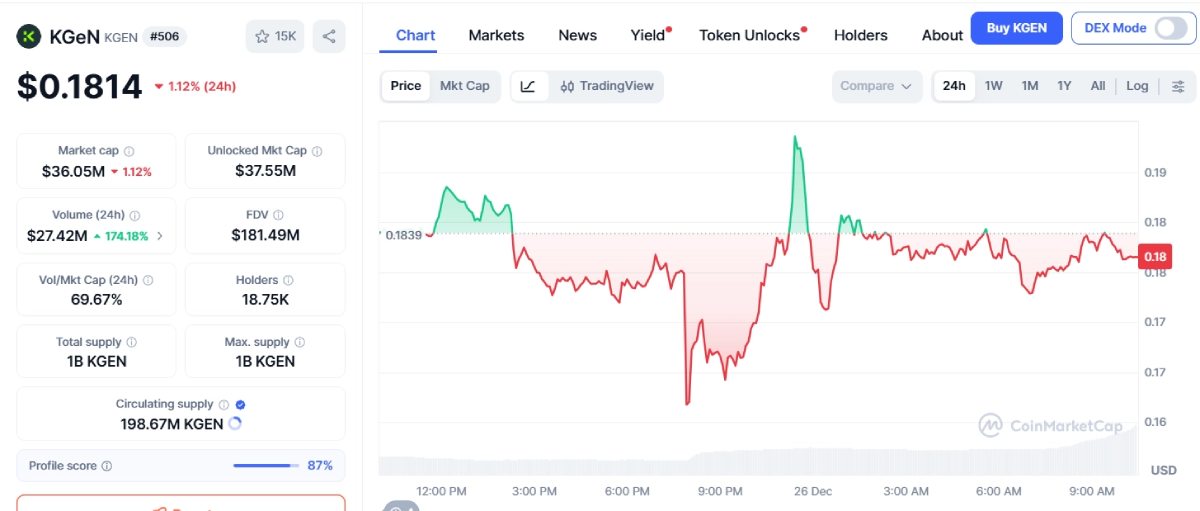Click the Buy KGEN button
The width and height of the screenshot is (1200, 511).
[x=1016, y=28]
